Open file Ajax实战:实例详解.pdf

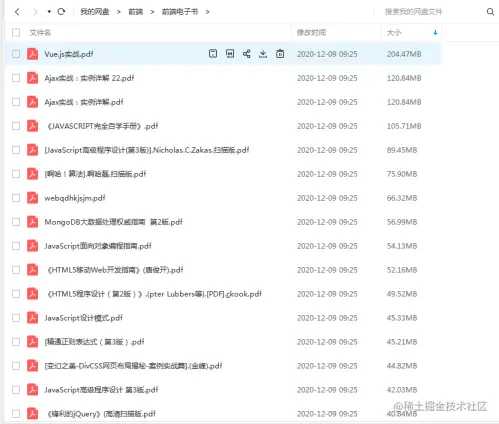click(x=84, y=102)
